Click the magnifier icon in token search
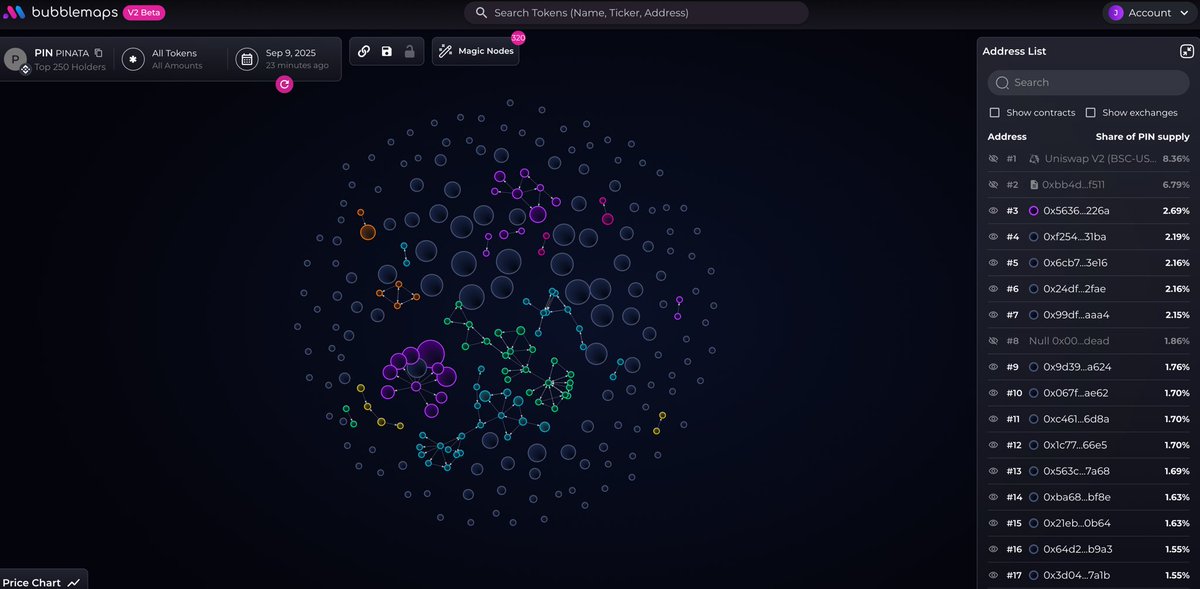The height and width of the screenshot is (589, 1200). pos(481,13)
